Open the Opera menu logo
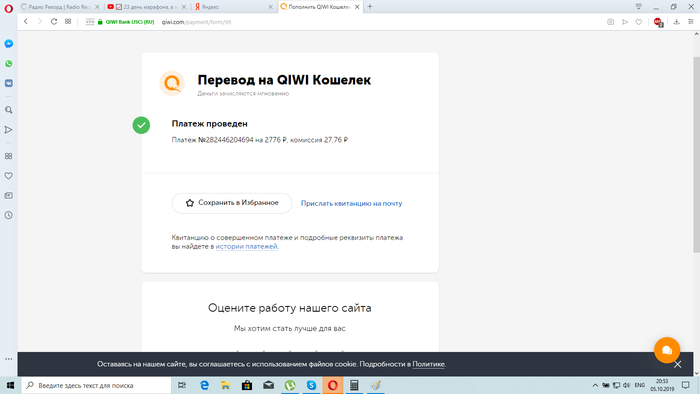700x394 pixels. [x=8, y=8]
